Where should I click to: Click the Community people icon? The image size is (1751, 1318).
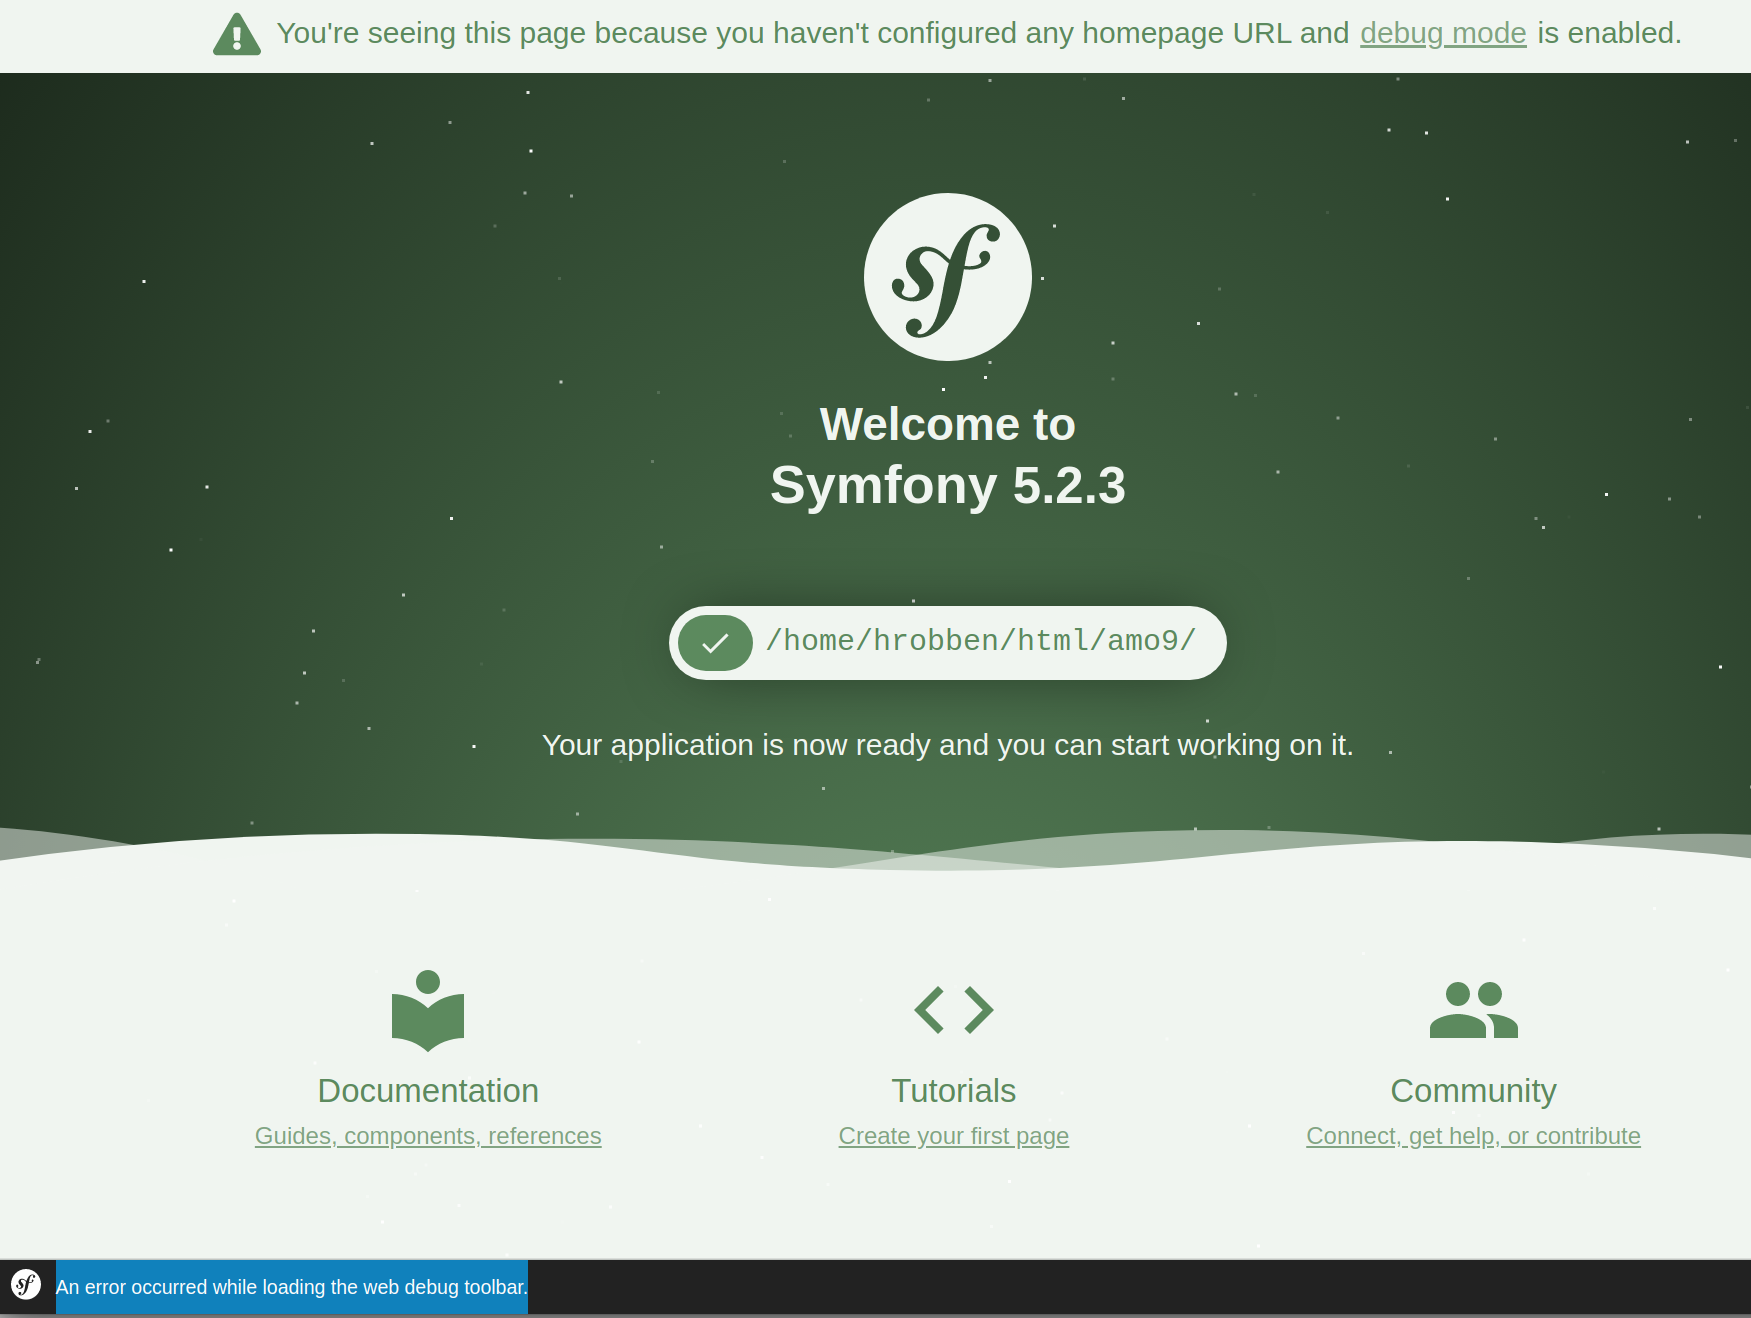(x=1473, y=1009)
